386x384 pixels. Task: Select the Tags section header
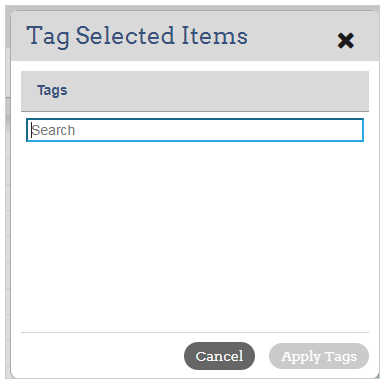pos(195,91)
